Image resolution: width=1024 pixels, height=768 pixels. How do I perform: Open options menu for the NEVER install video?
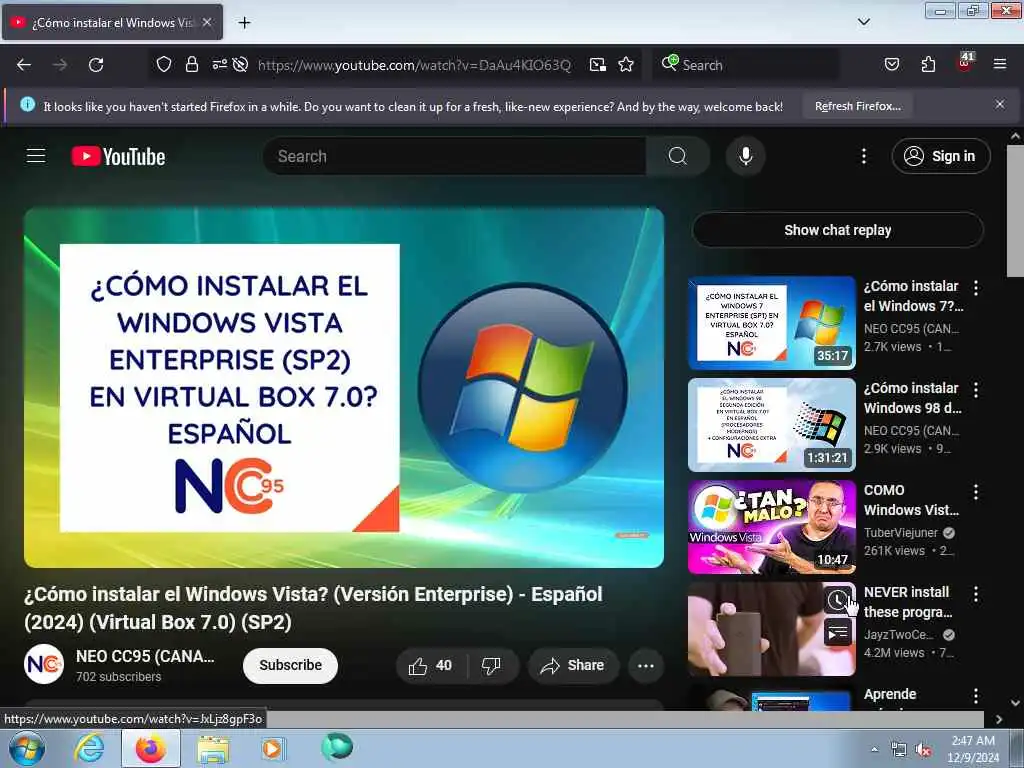coord(976,594)
